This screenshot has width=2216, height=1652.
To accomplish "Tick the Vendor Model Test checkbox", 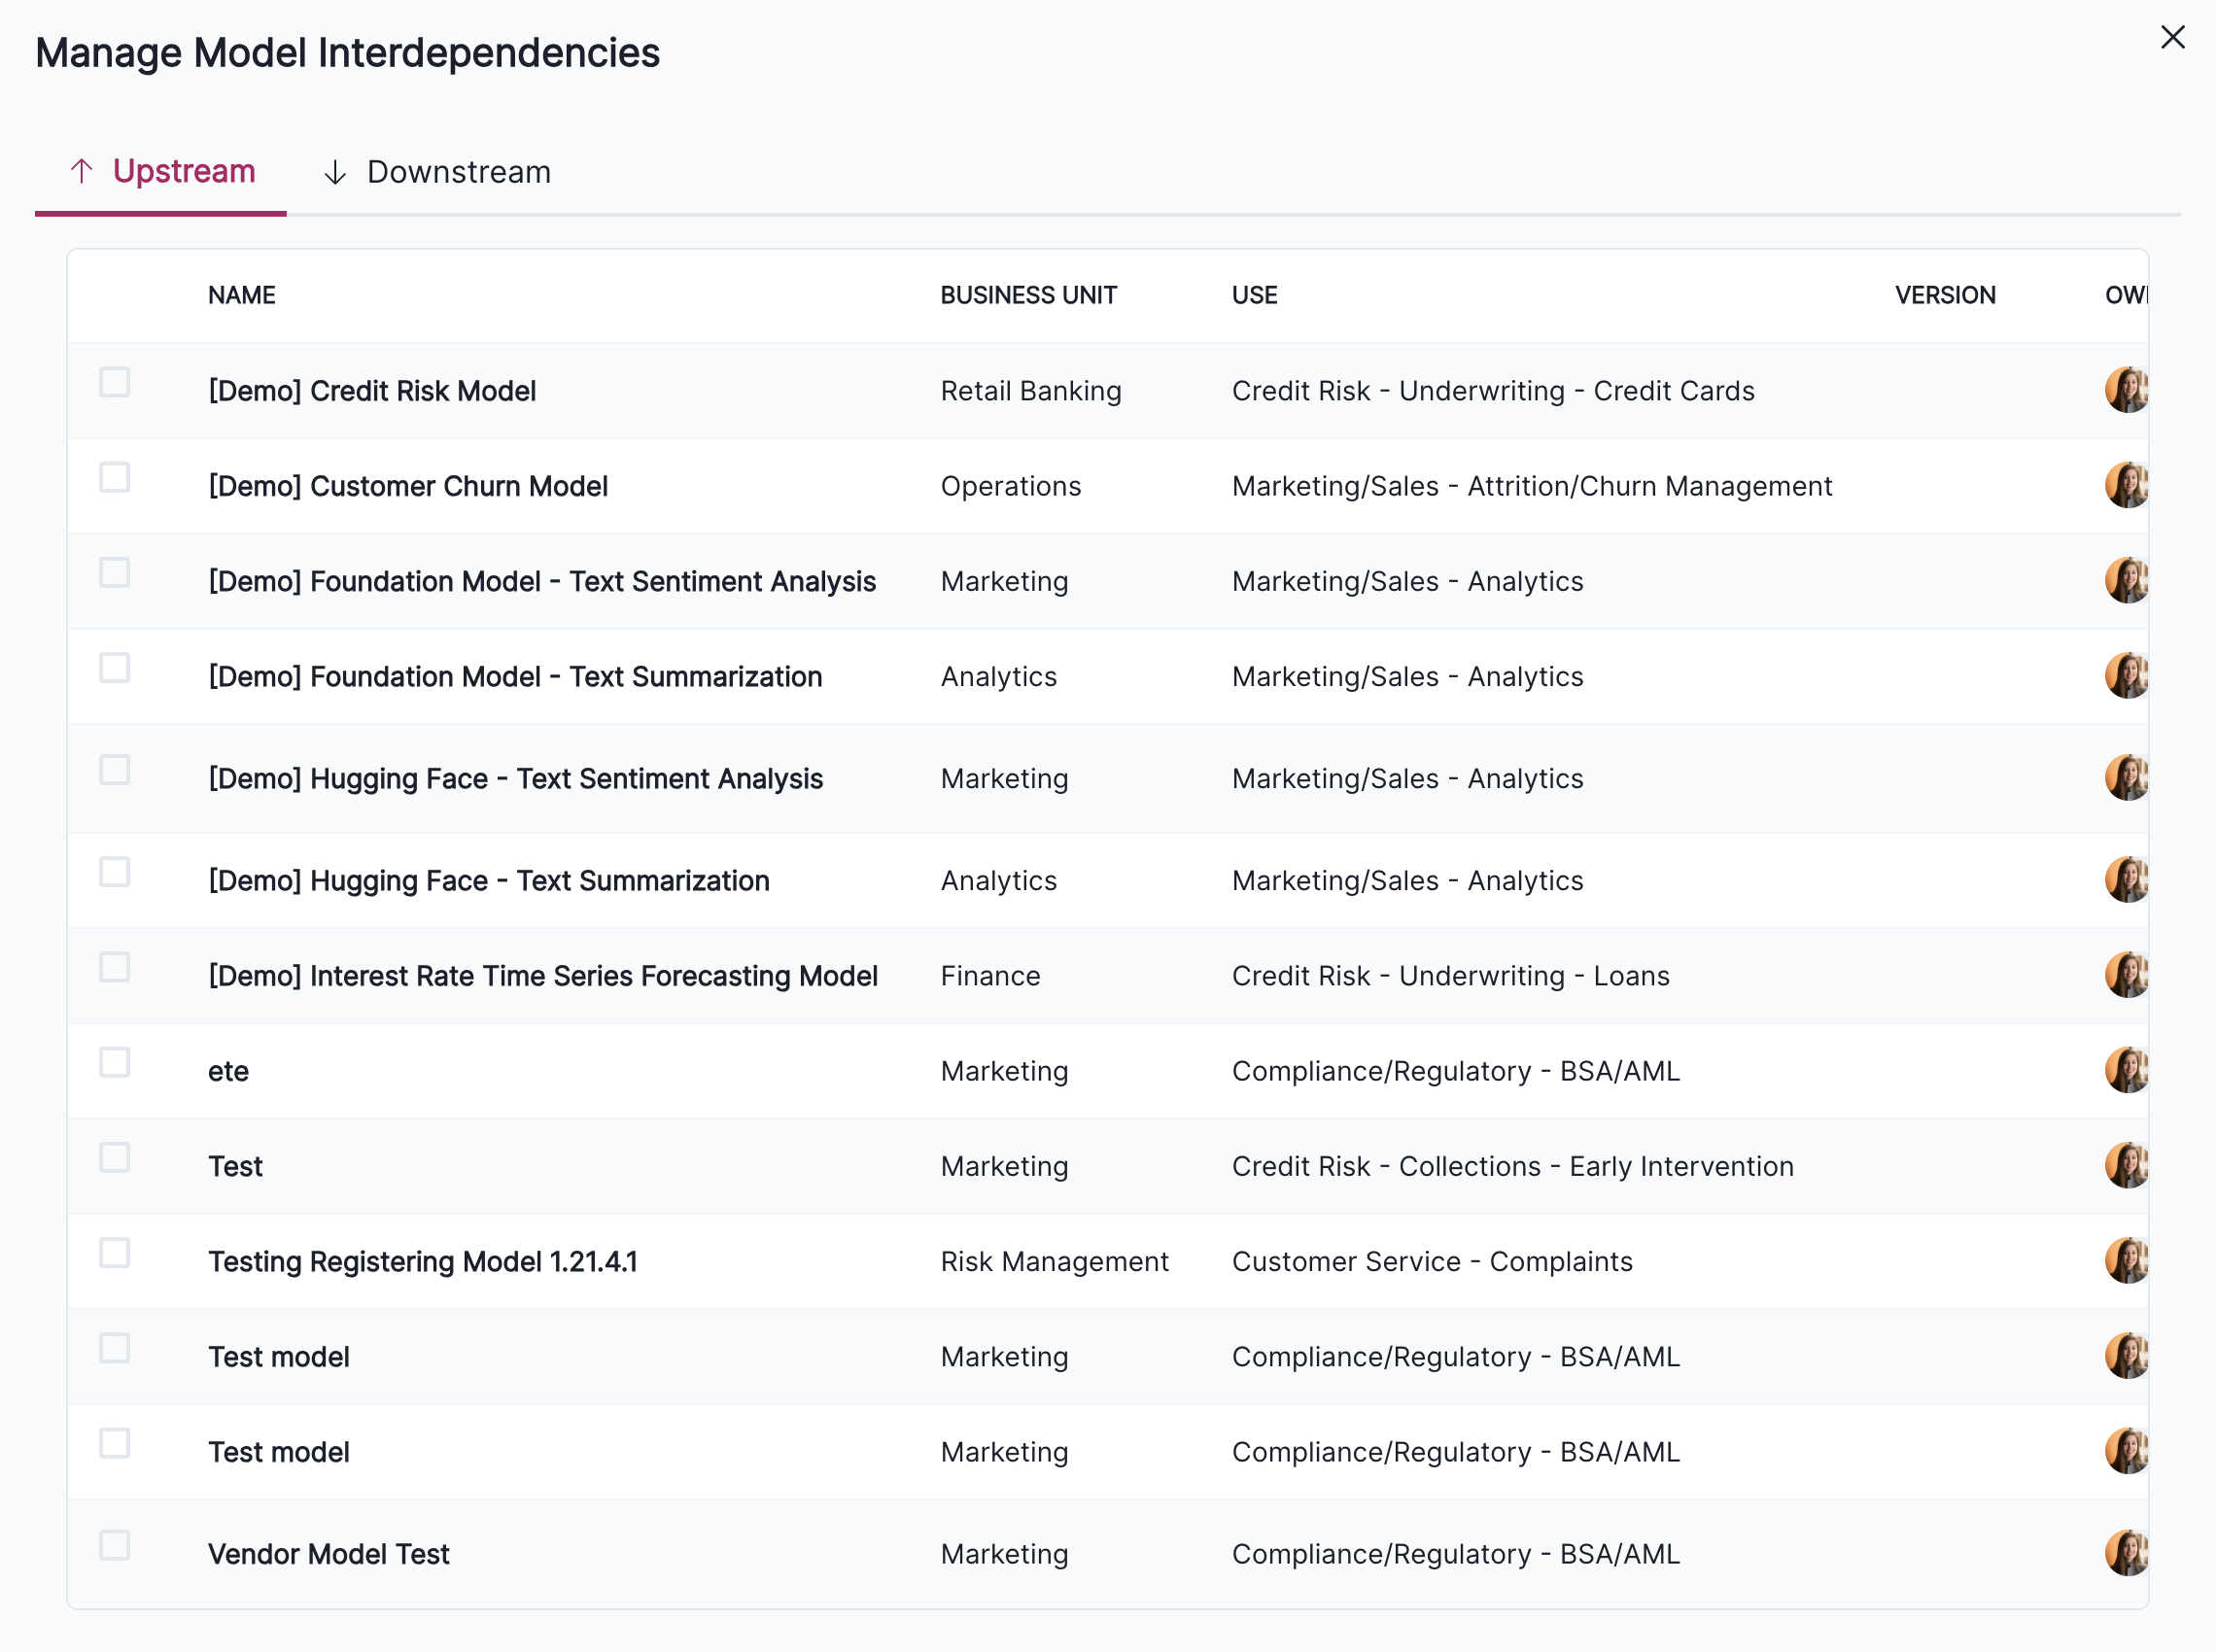I will (x=114, y=1543).
